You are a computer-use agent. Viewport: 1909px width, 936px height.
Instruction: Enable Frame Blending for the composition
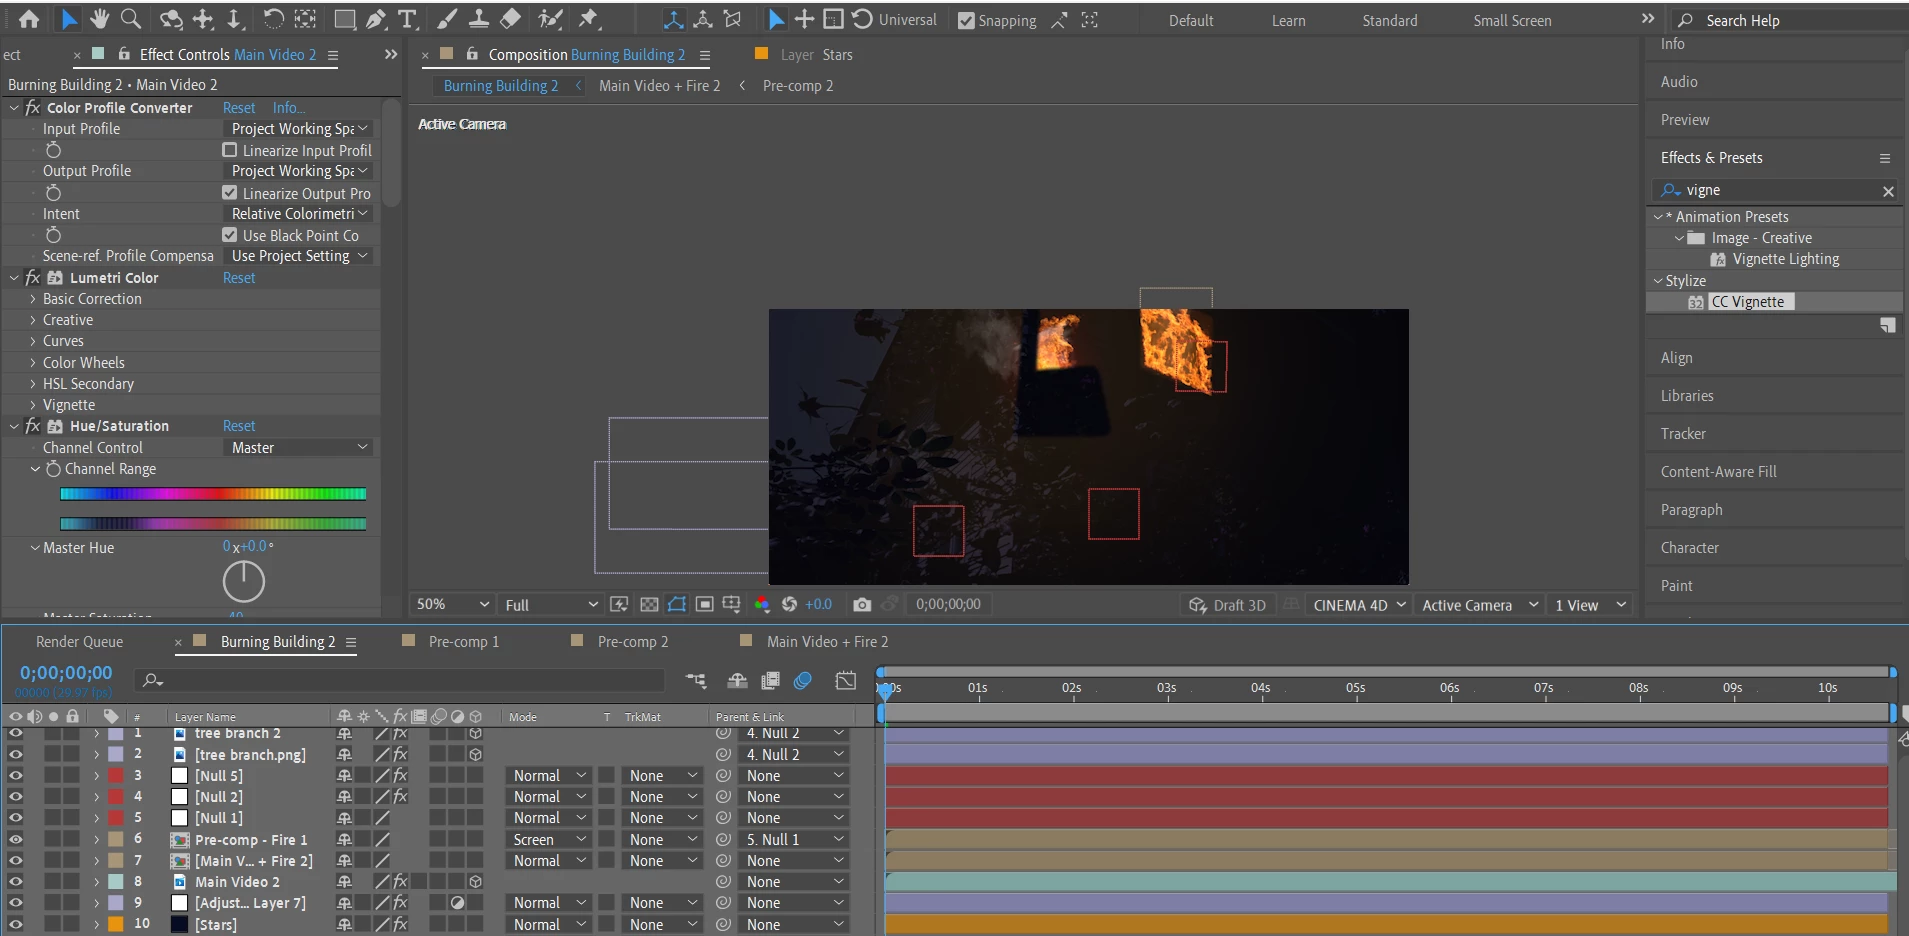point(770,681)
